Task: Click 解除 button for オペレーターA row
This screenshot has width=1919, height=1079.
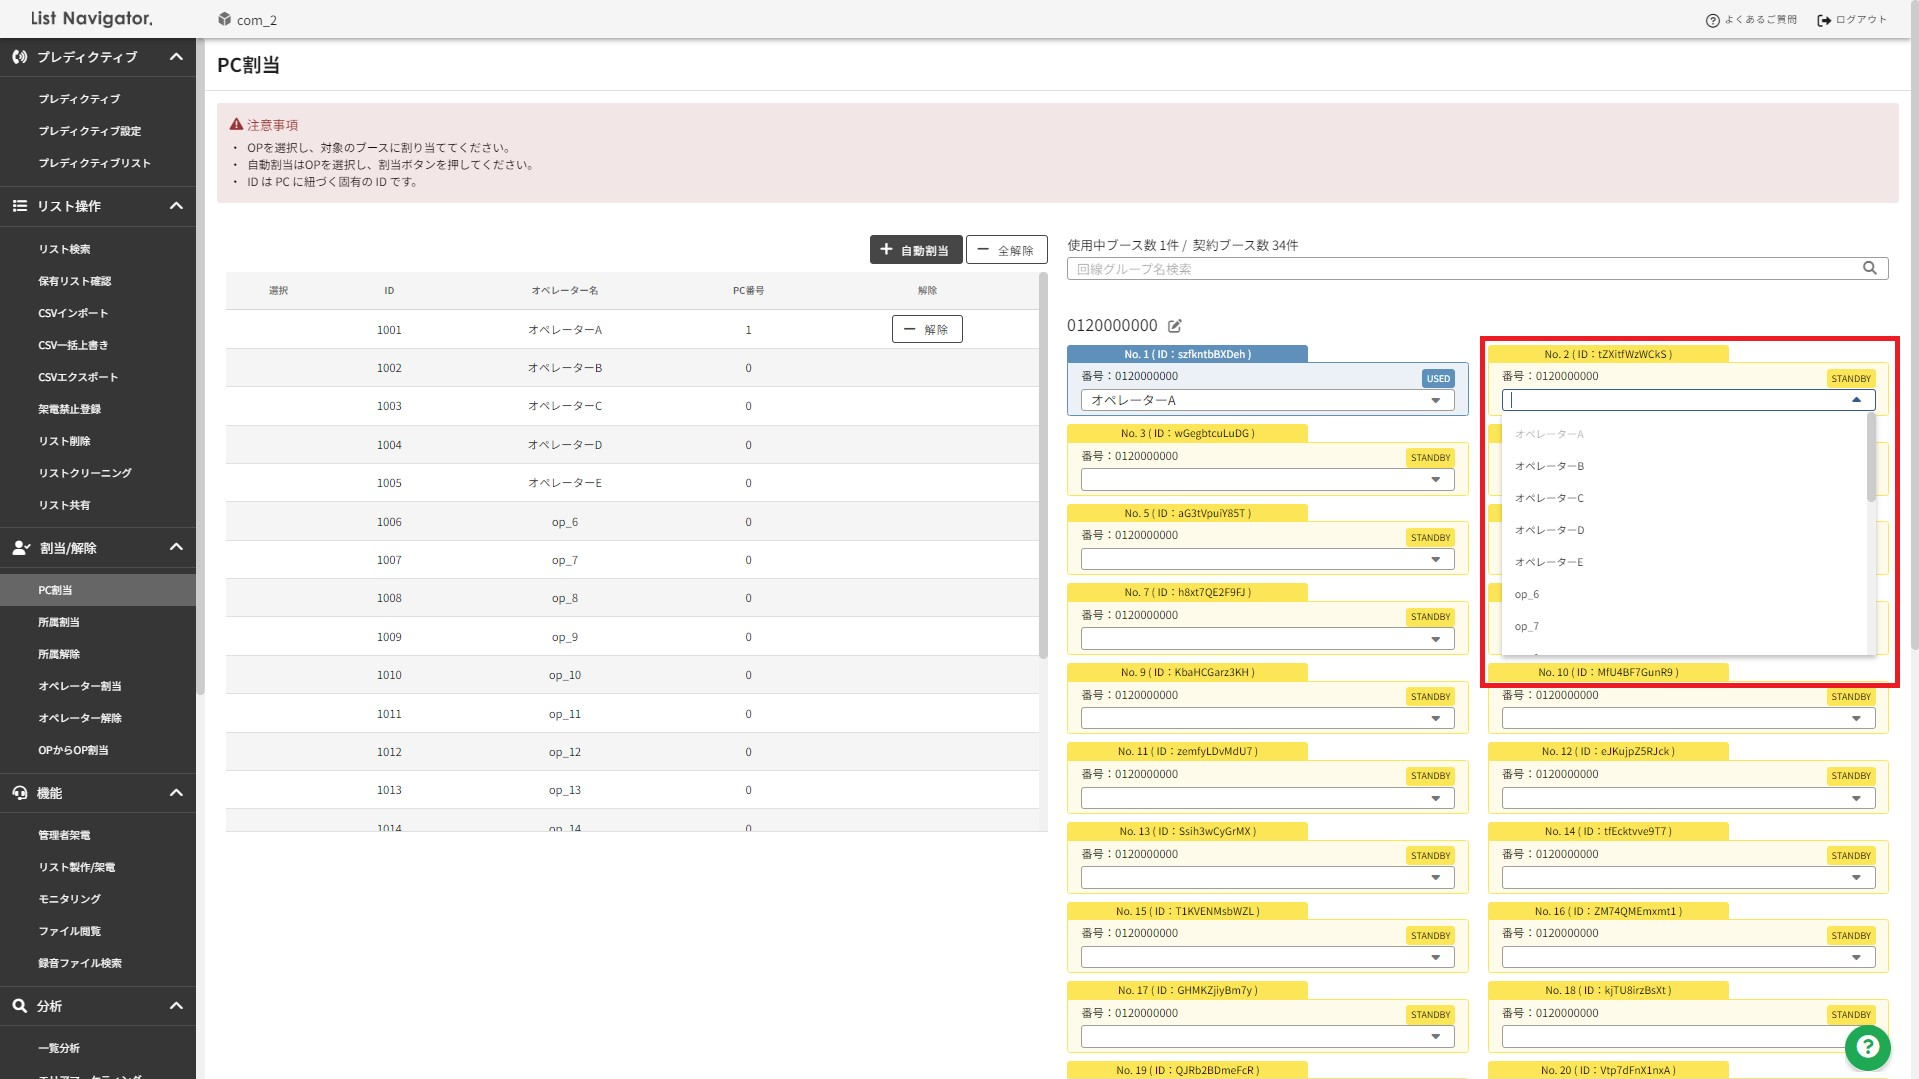Action: click(x=927, y=329)
